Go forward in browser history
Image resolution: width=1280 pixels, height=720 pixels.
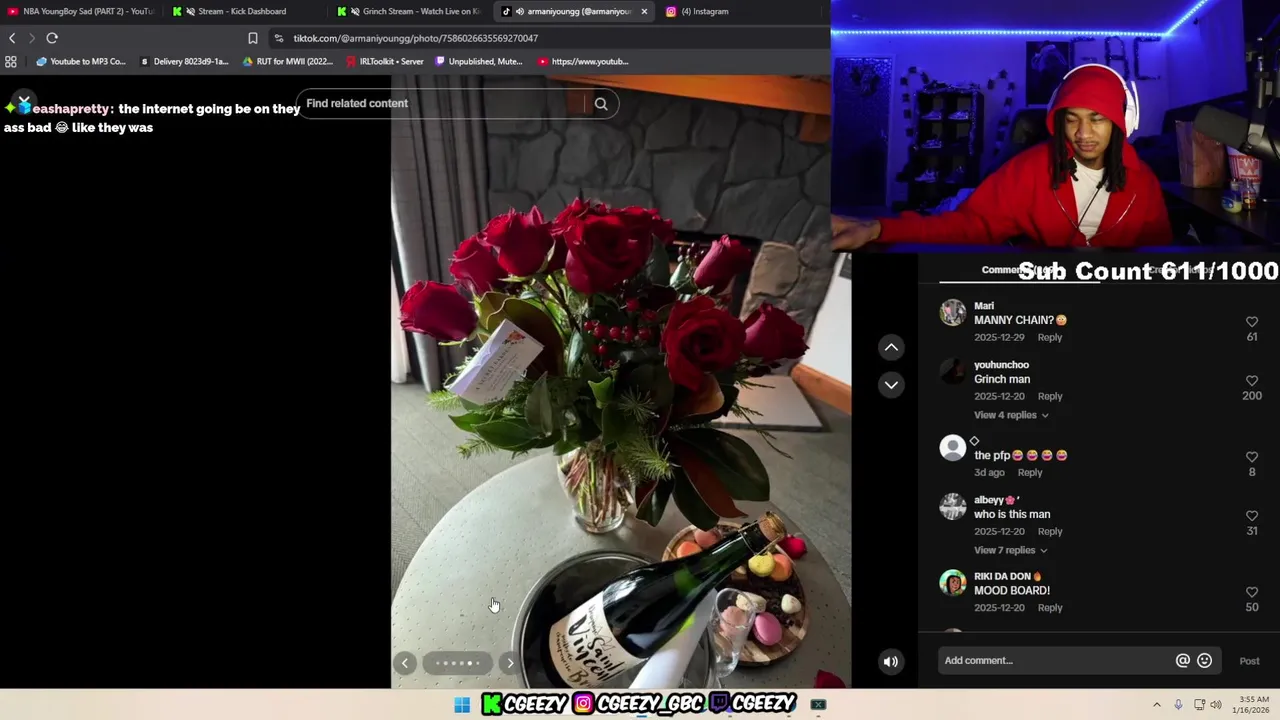(x=32, y=38)
